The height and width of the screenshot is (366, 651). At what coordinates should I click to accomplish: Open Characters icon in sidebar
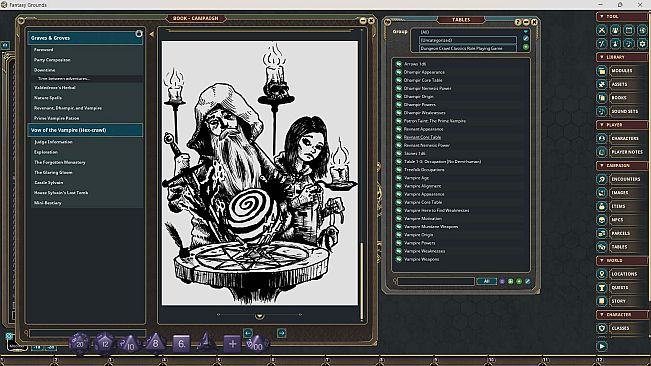[602, 138]
